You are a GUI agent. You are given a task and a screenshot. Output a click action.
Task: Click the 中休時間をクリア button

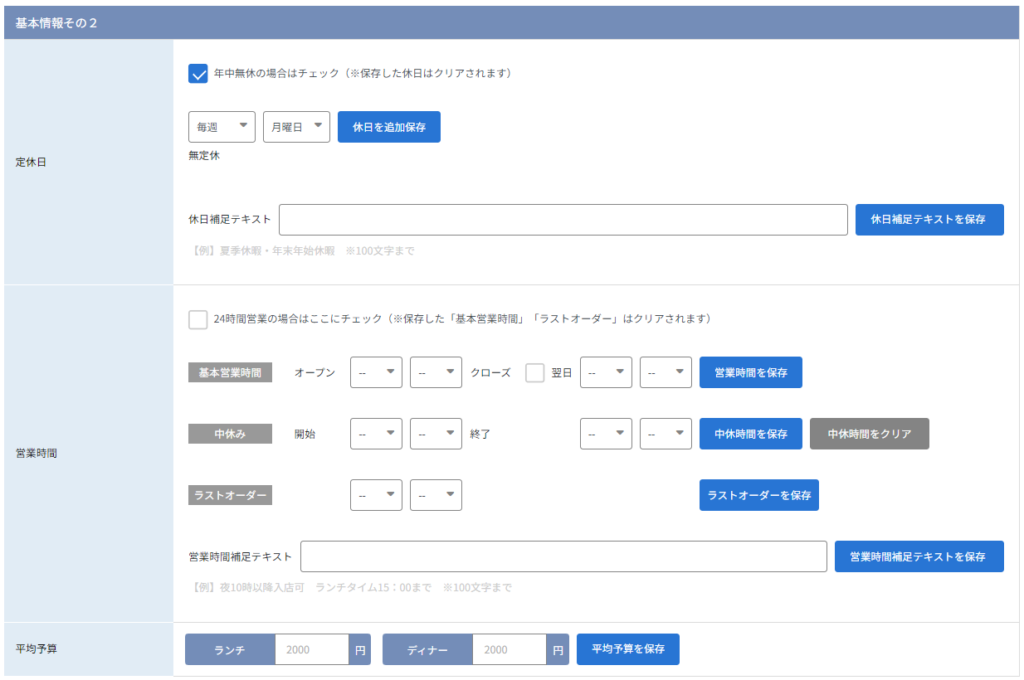coord(870,434)
